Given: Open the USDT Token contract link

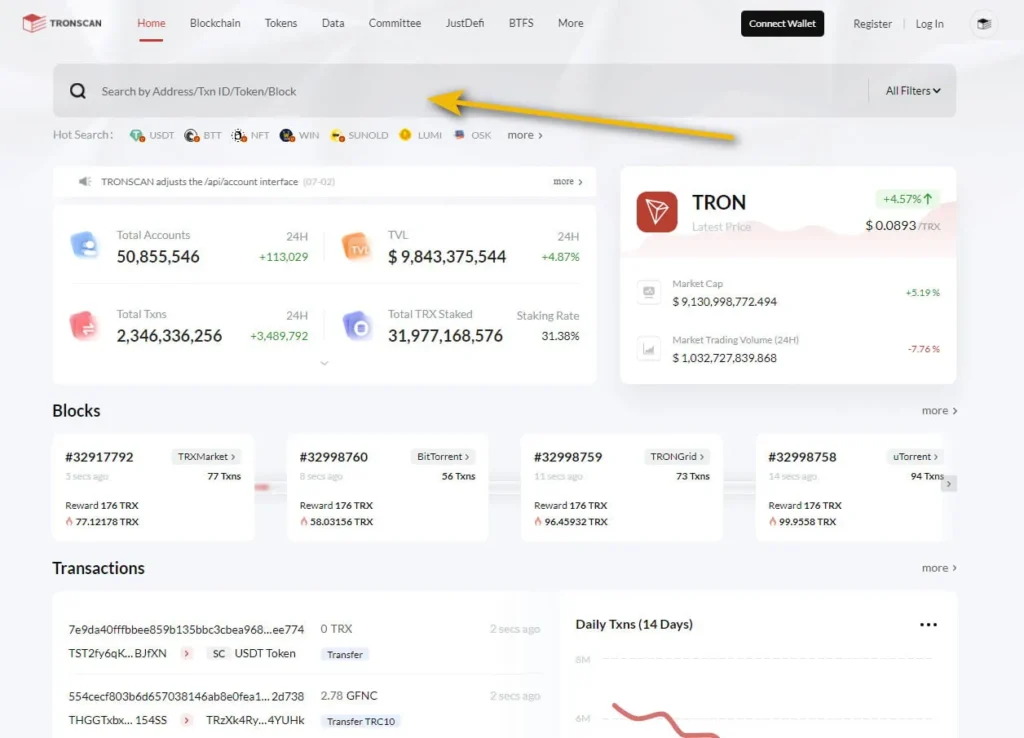Looking at the screenshot, I should pyautogui.click(x=264, y=653).
